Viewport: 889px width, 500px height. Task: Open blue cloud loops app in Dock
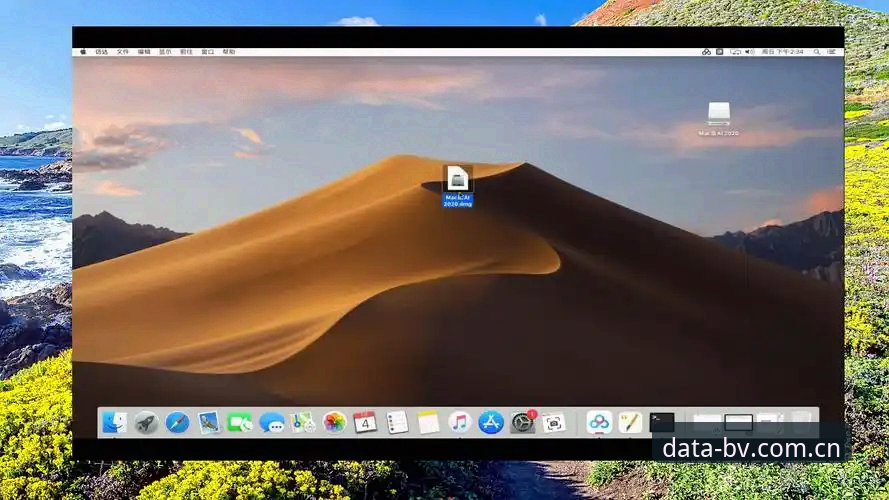(x=599, y=422)
